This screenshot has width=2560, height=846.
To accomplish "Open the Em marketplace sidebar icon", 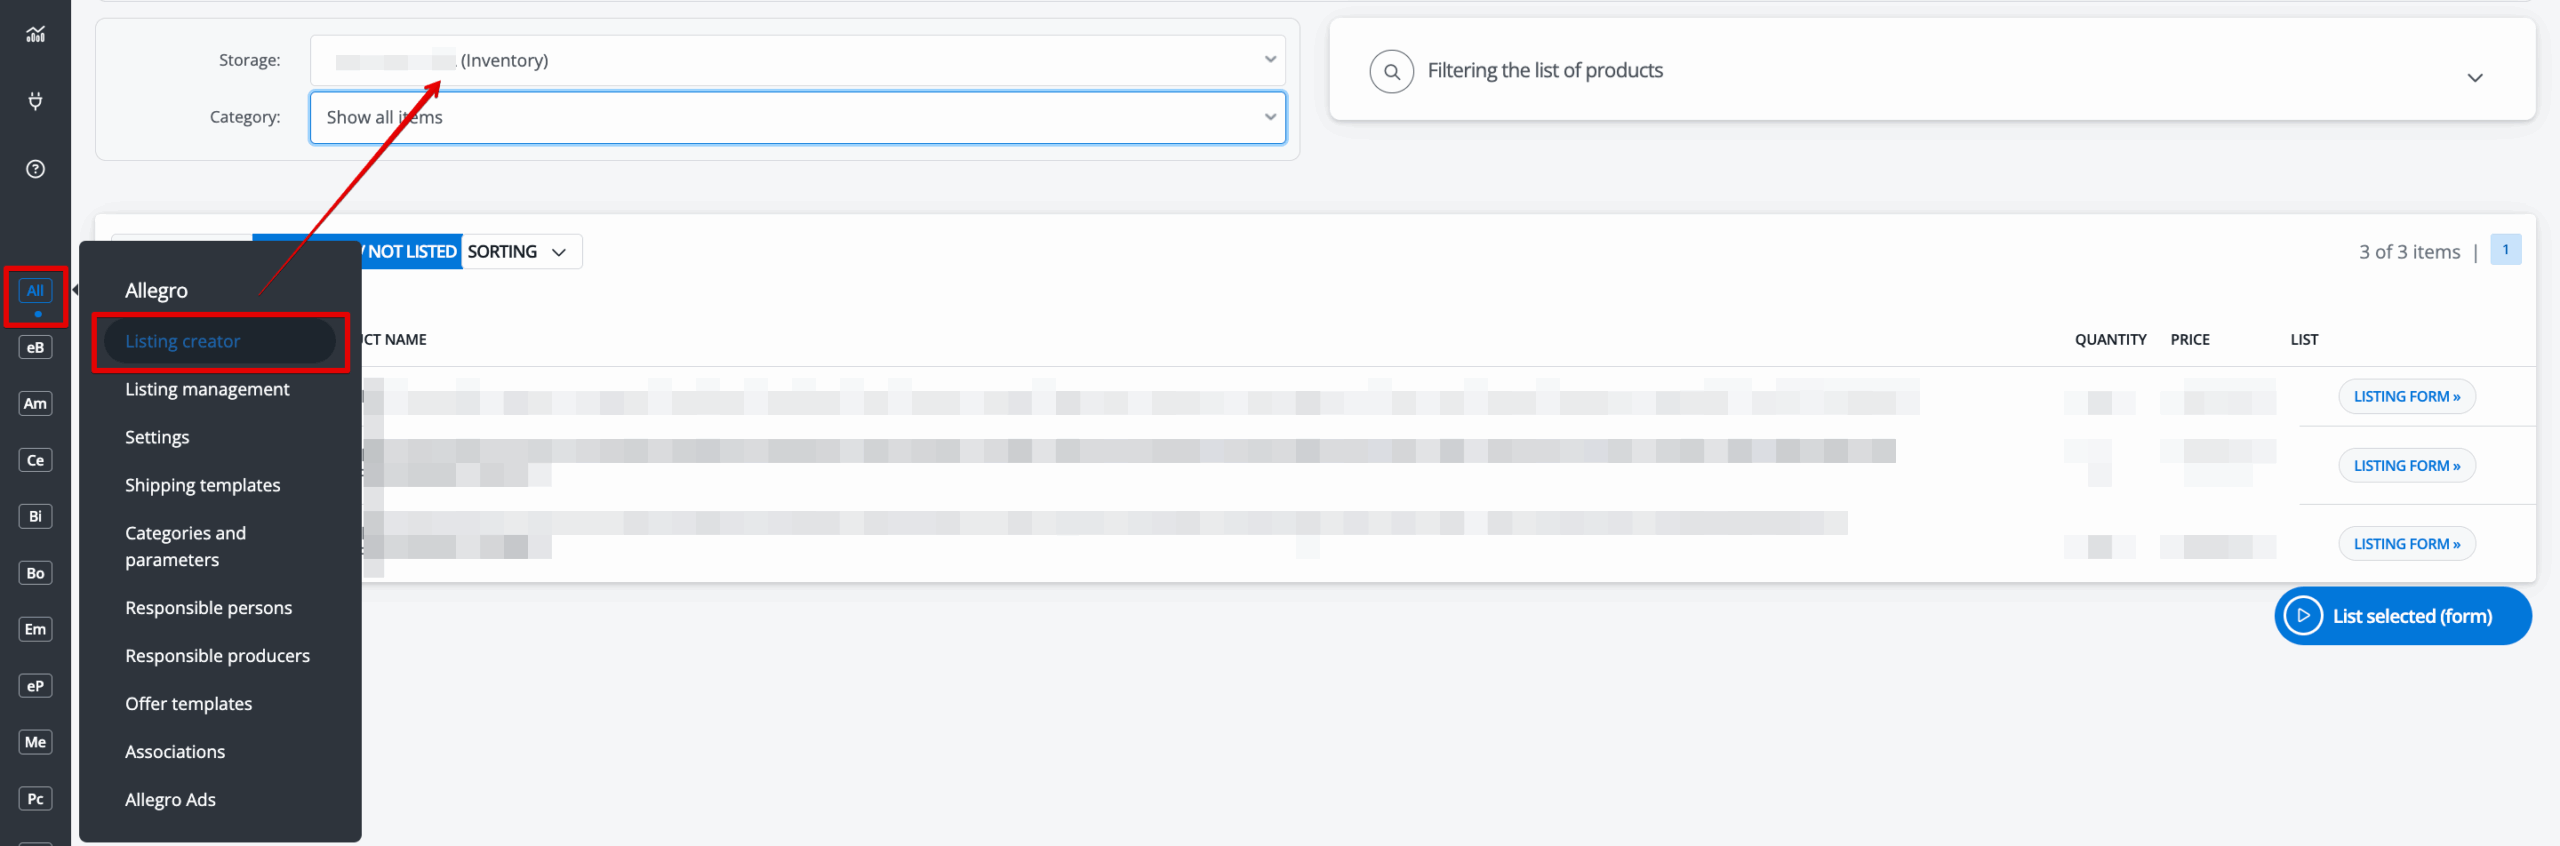I will coord(35,630).
